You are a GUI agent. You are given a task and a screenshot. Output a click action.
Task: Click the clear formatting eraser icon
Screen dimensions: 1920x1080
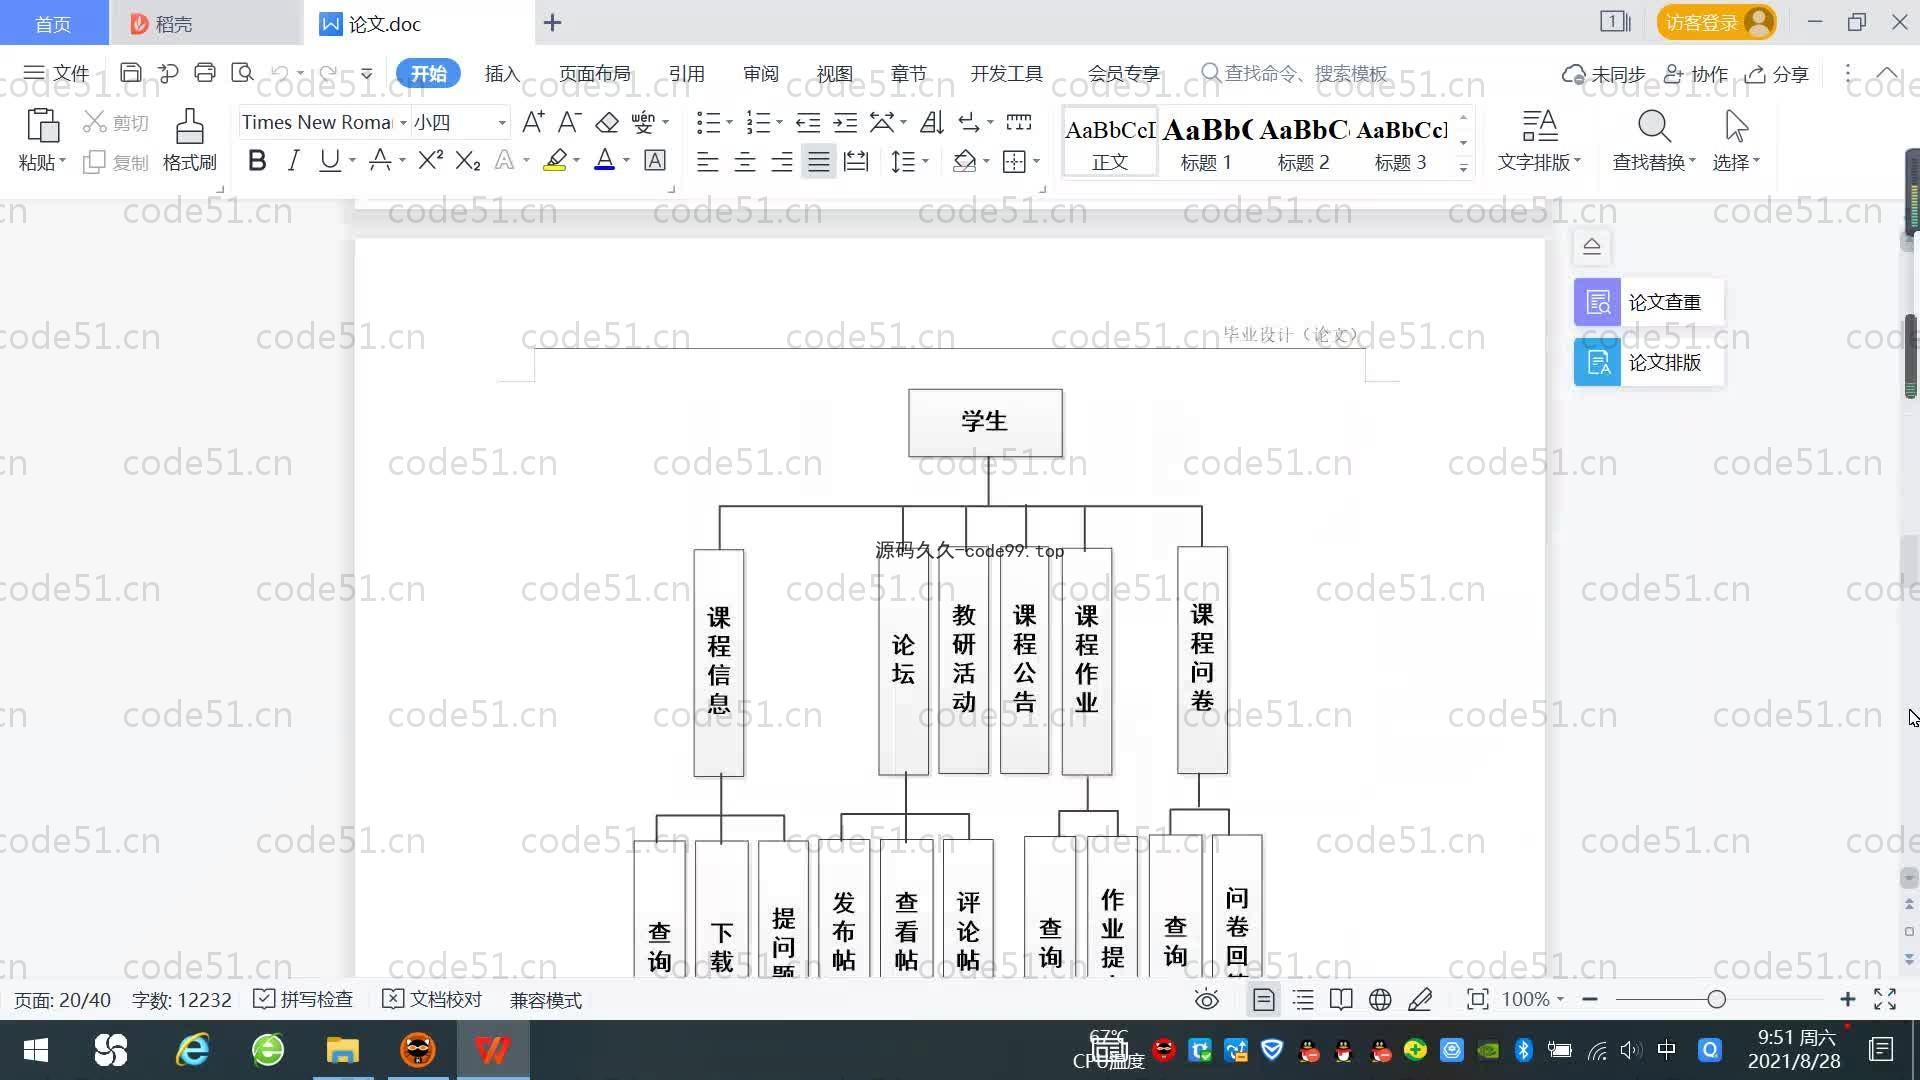pos(607,123)
